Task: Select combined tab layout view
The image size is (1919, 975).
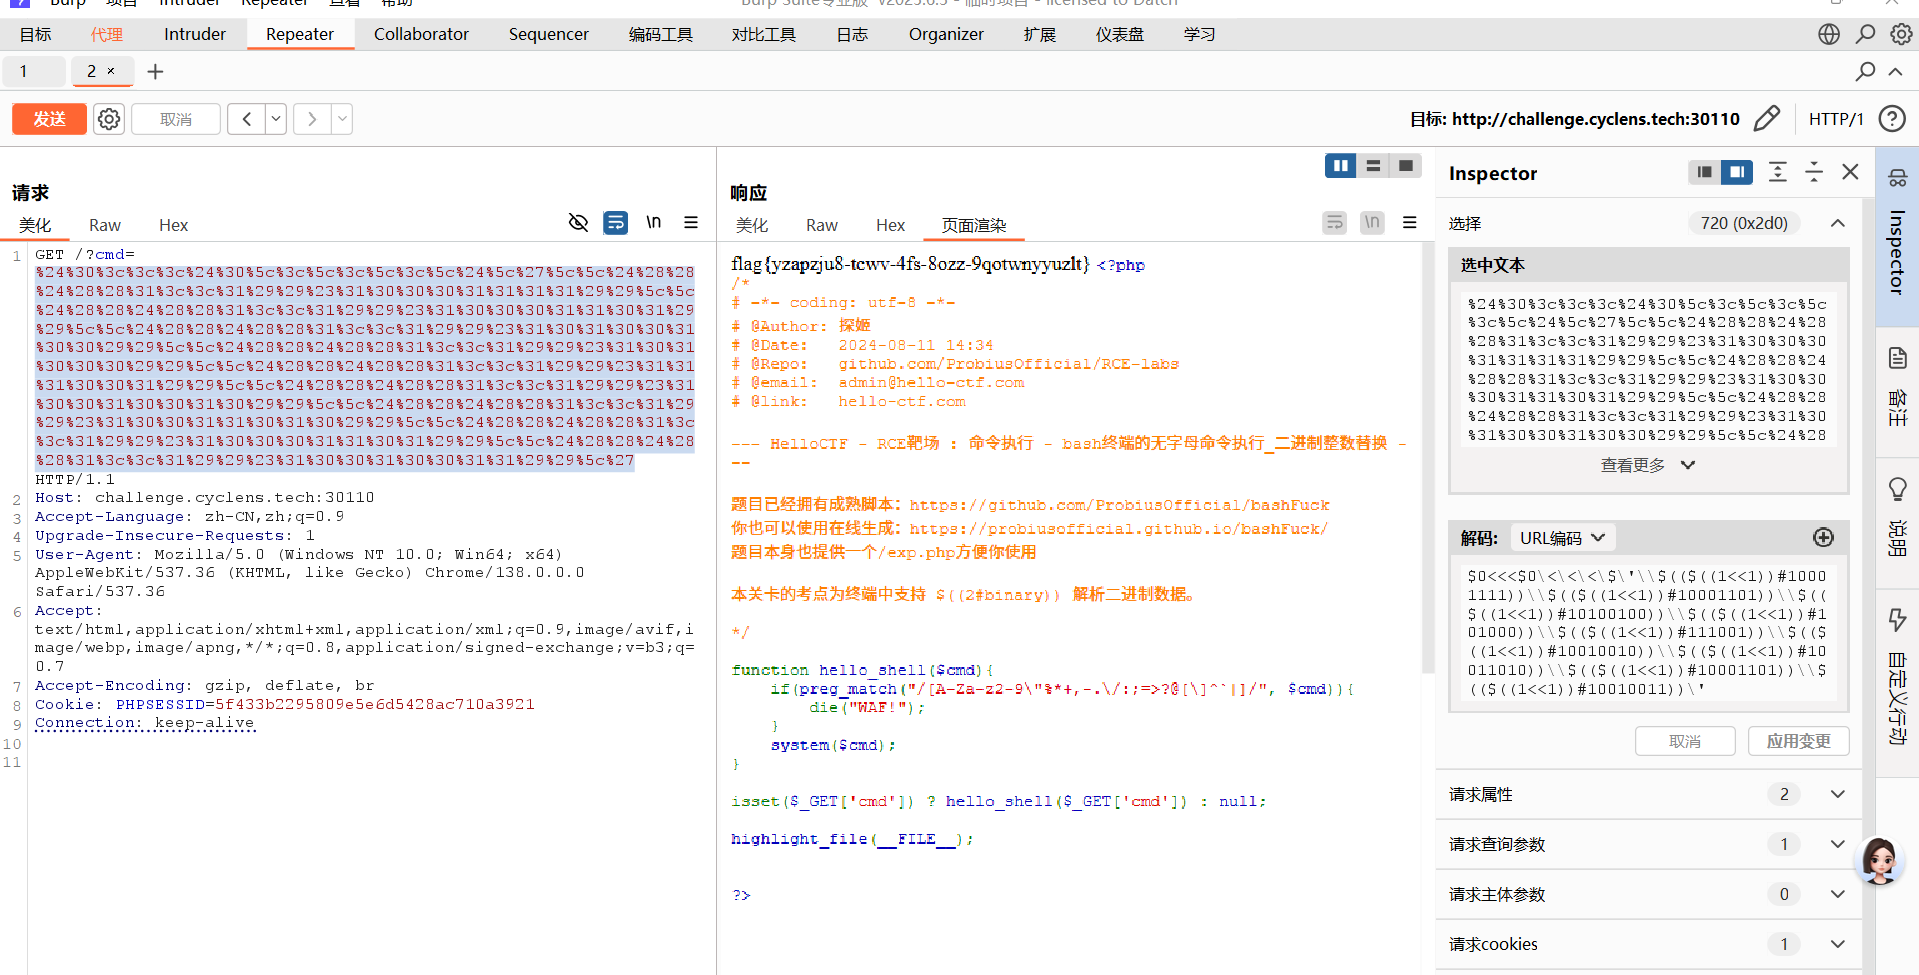Action: 1405,166
